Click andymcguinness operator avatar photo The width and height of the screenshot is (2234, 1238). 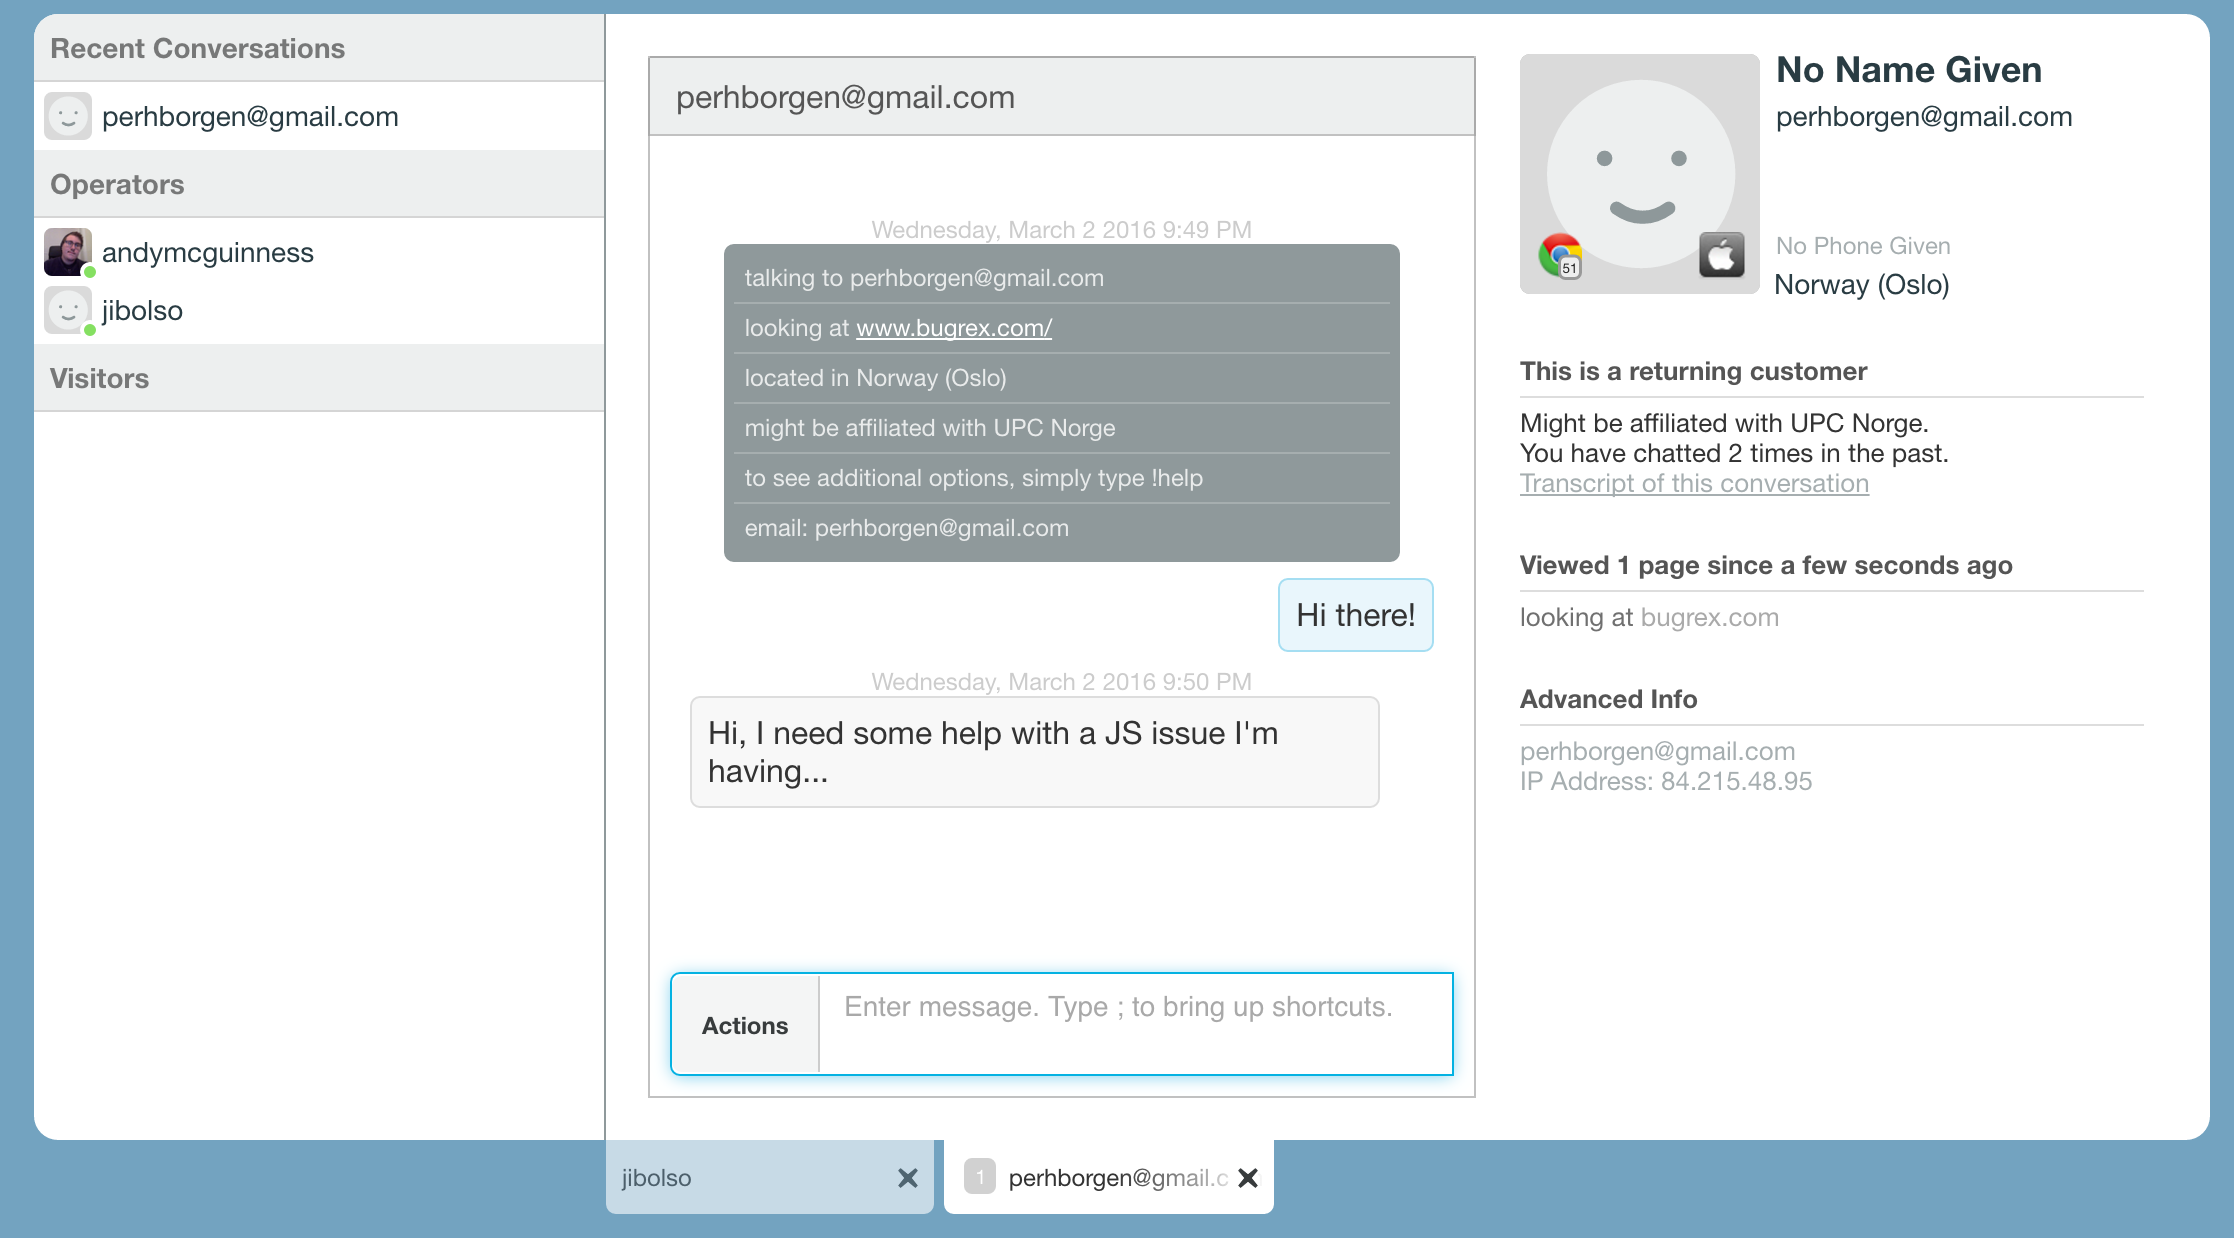pos(68,252)
